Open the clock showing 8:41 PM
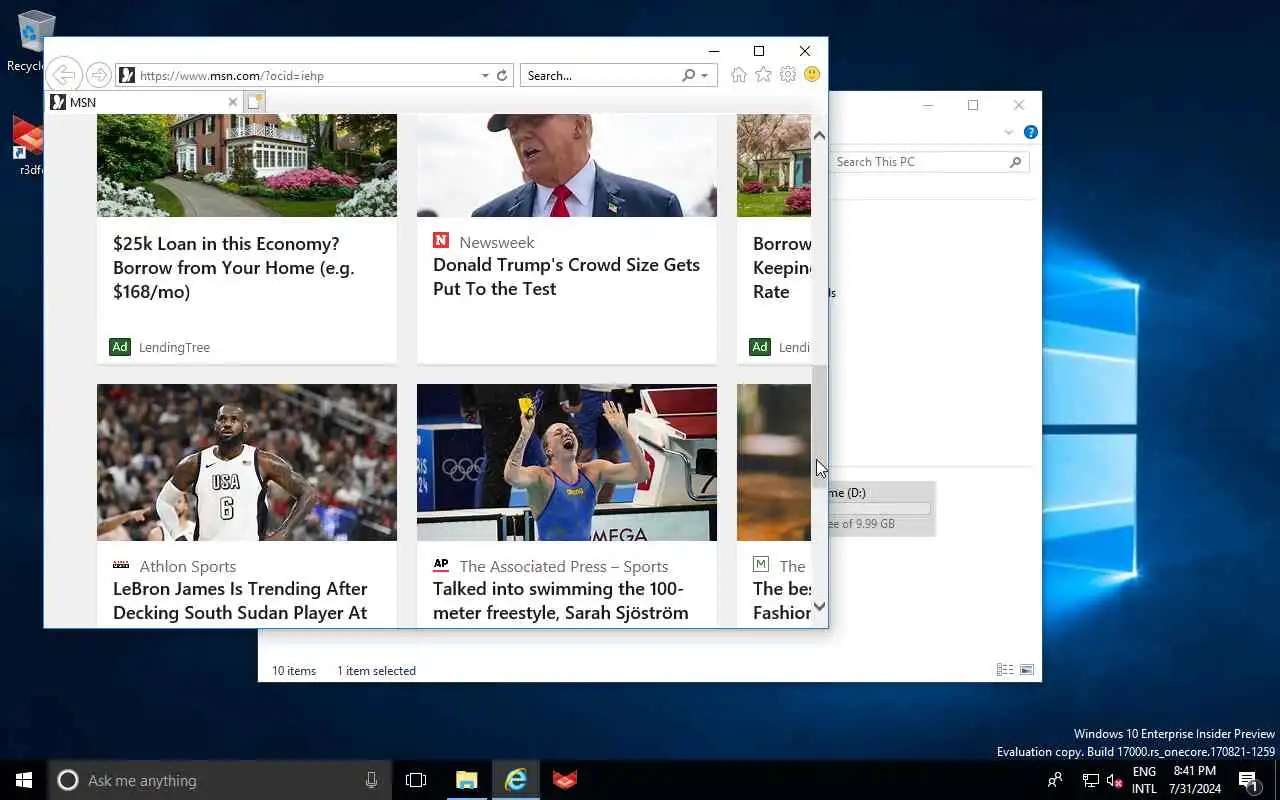Viewport: 1280px width, 800px height. pos(1194,780)
